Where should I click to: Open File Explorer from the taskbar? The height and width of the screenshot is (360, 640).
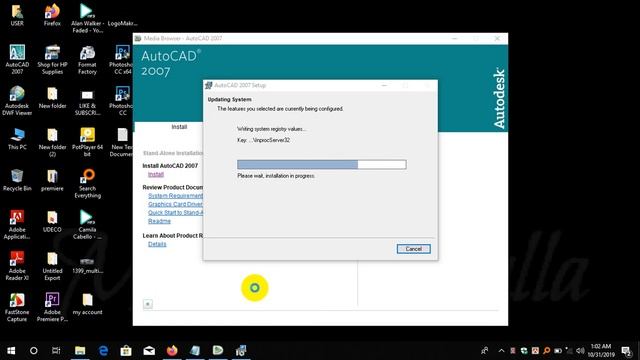80,351
